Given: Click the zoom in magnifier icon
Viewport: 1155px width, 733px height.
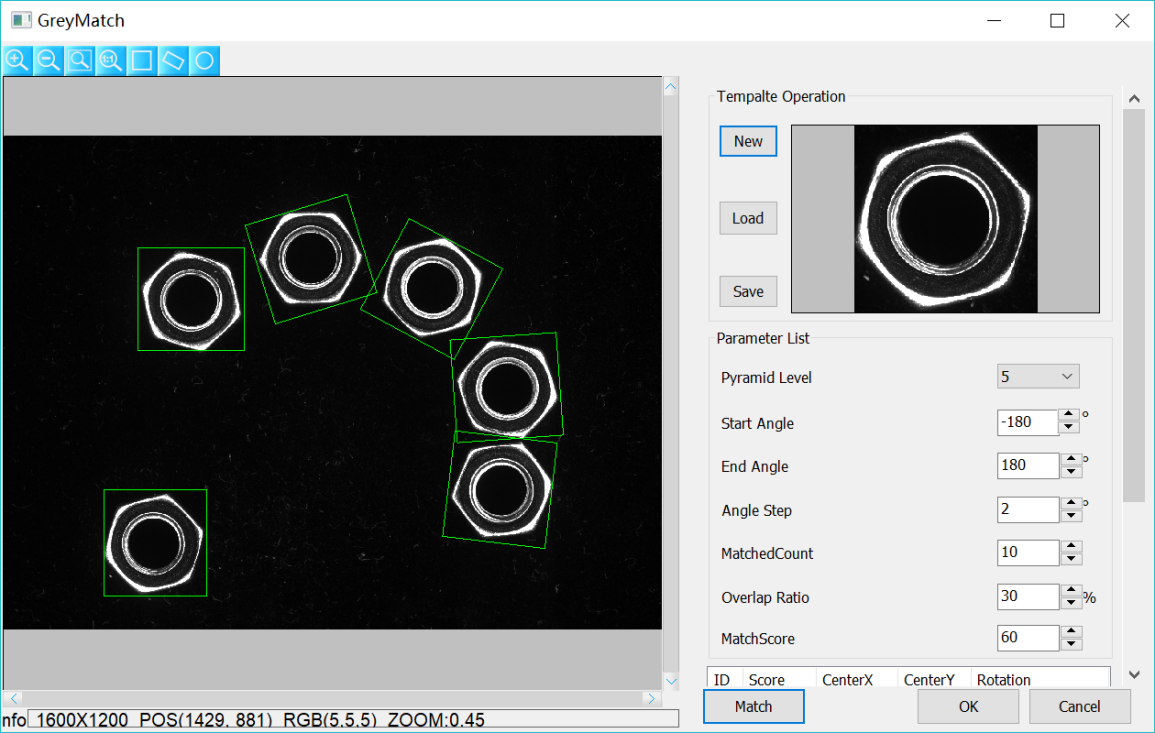Looking at the screenshot, I should click(17, 61).
